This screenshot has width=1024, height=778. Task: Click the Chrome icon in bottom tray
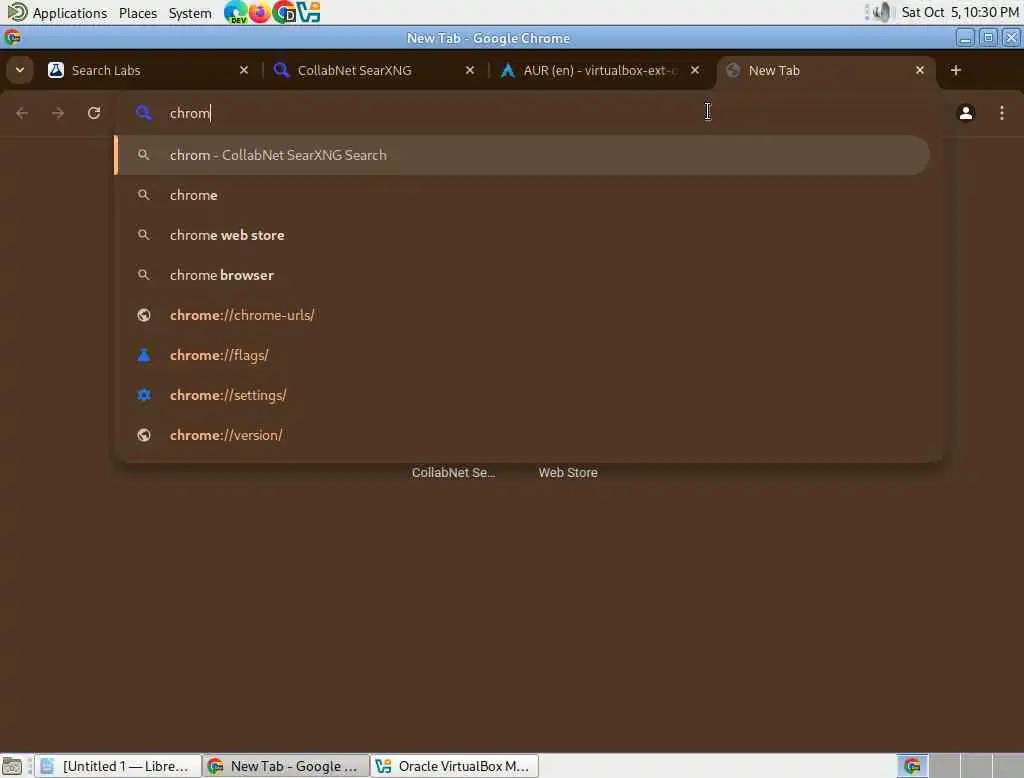coord(912,766)
